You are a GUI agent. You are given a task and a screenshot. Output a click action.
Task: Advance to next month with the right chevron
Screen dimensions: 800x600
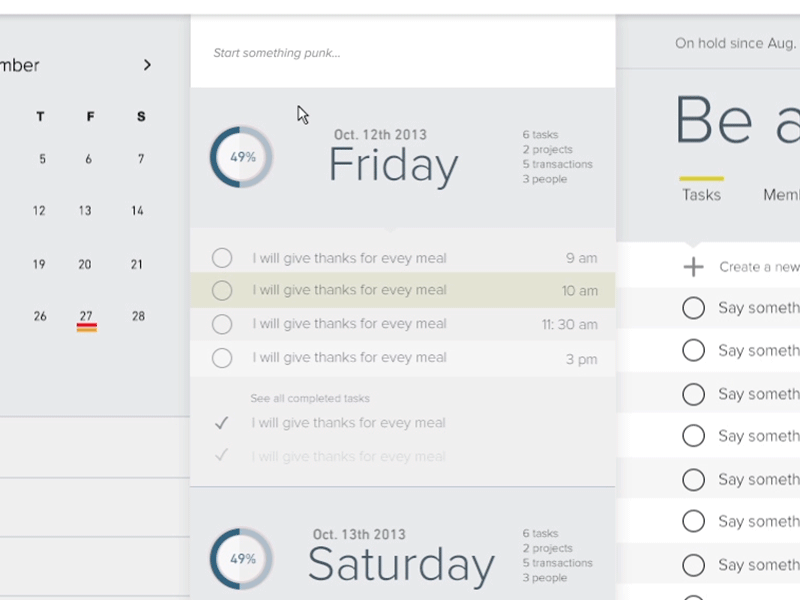tap(147, 64)
